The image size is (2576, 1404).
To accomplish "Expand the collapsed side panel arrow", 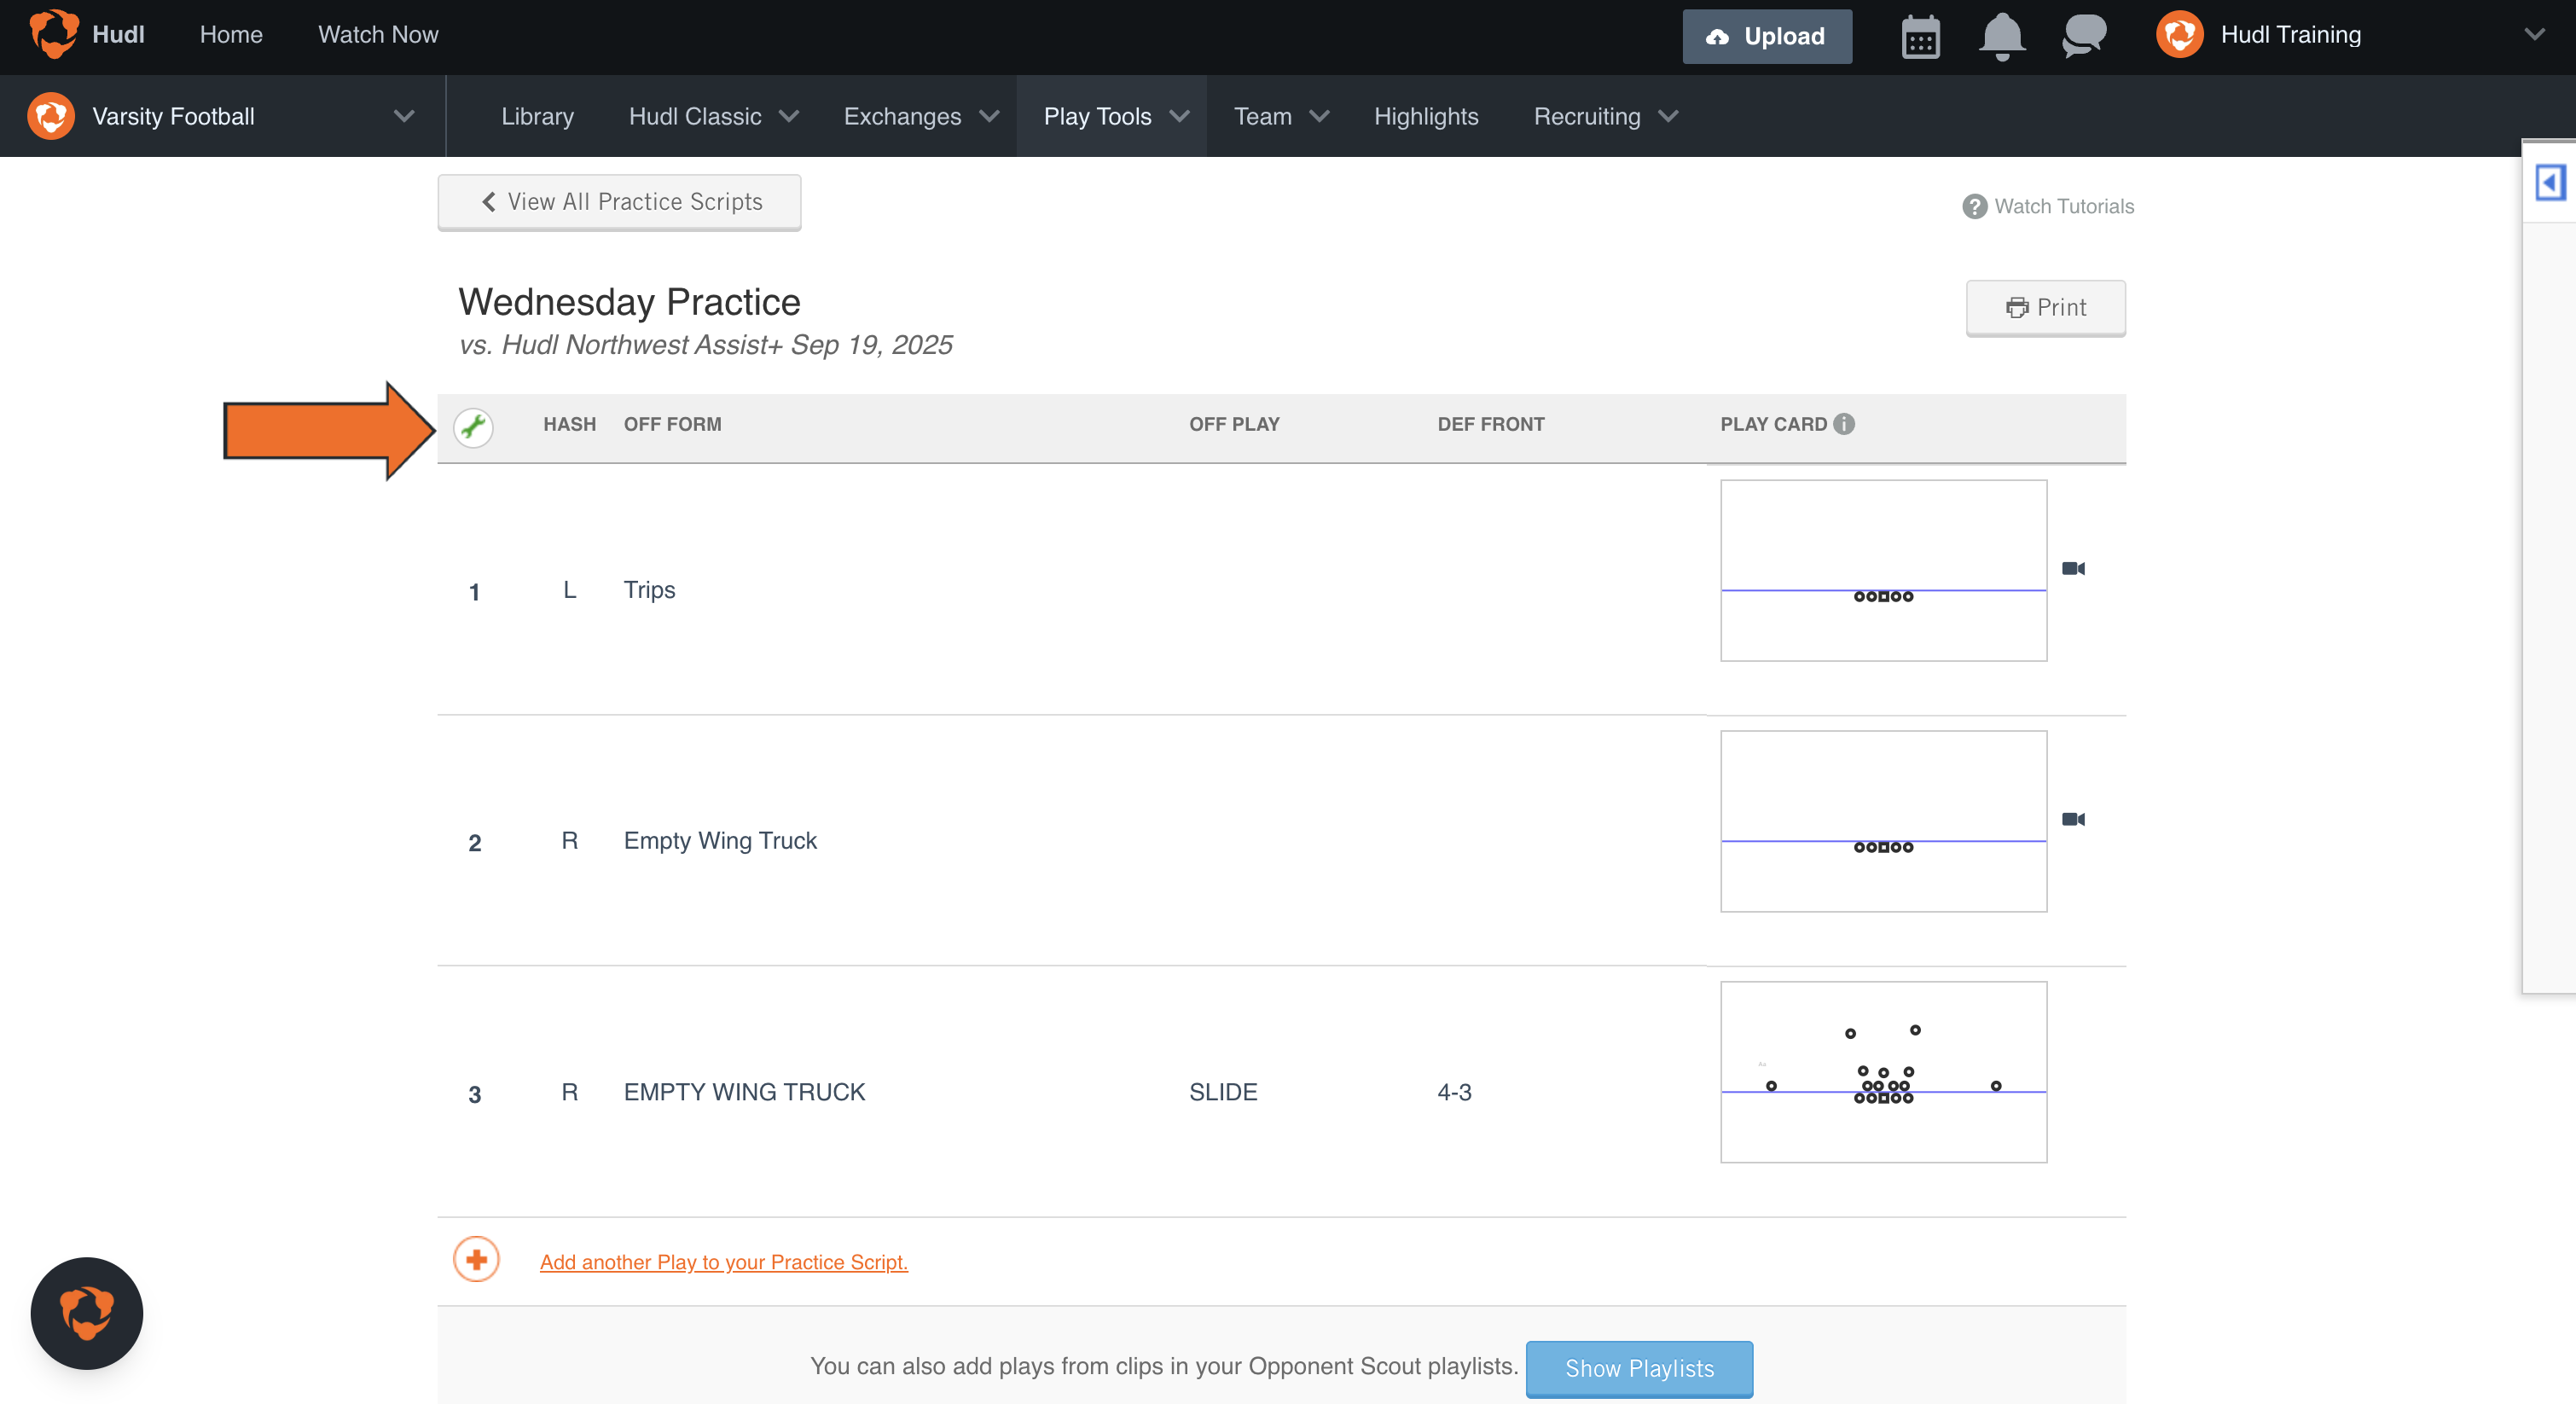I will [2550, 183].
